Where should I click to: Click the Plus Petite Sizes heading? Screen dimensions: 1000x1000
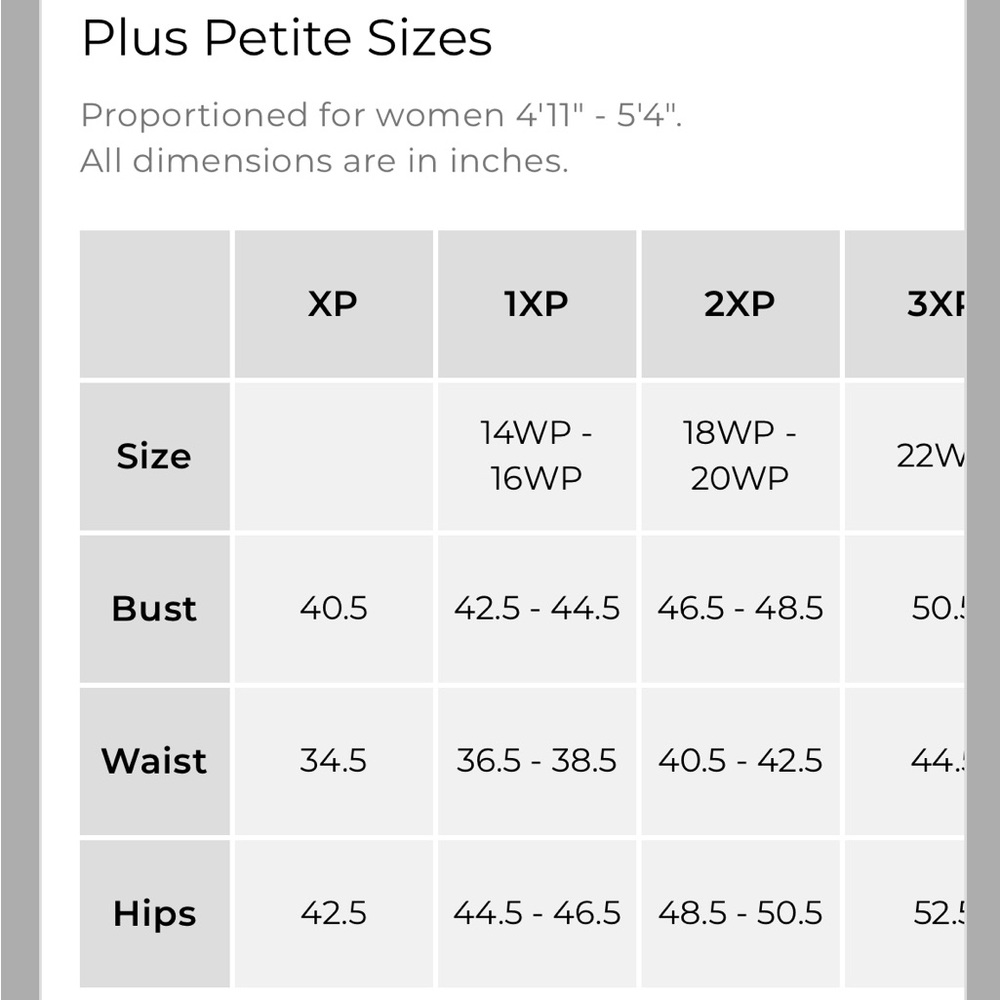(286, 39)
